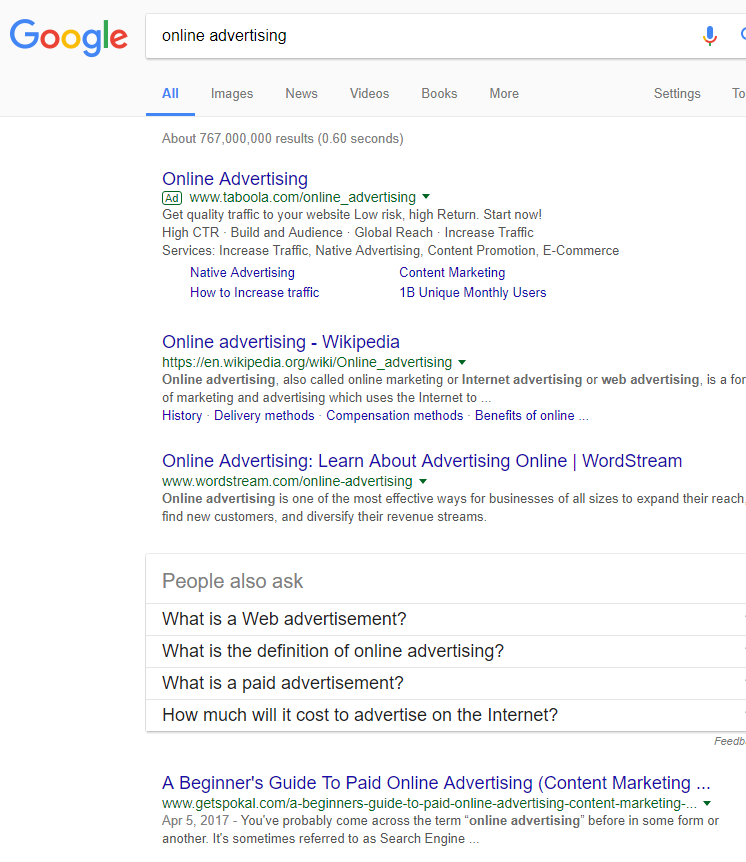Screen dimensions: 746x862
Task: Open the Books tab
Action: click(439, 93)
